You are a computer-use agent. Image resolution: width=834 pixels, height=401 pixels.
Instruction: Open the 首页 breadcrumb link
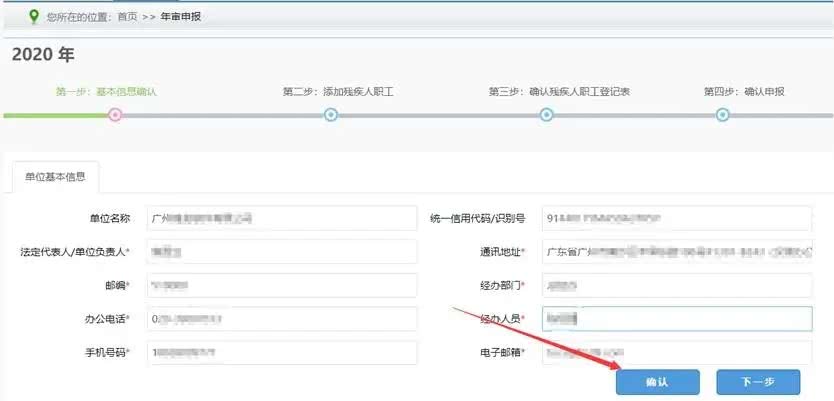(128, 17)
